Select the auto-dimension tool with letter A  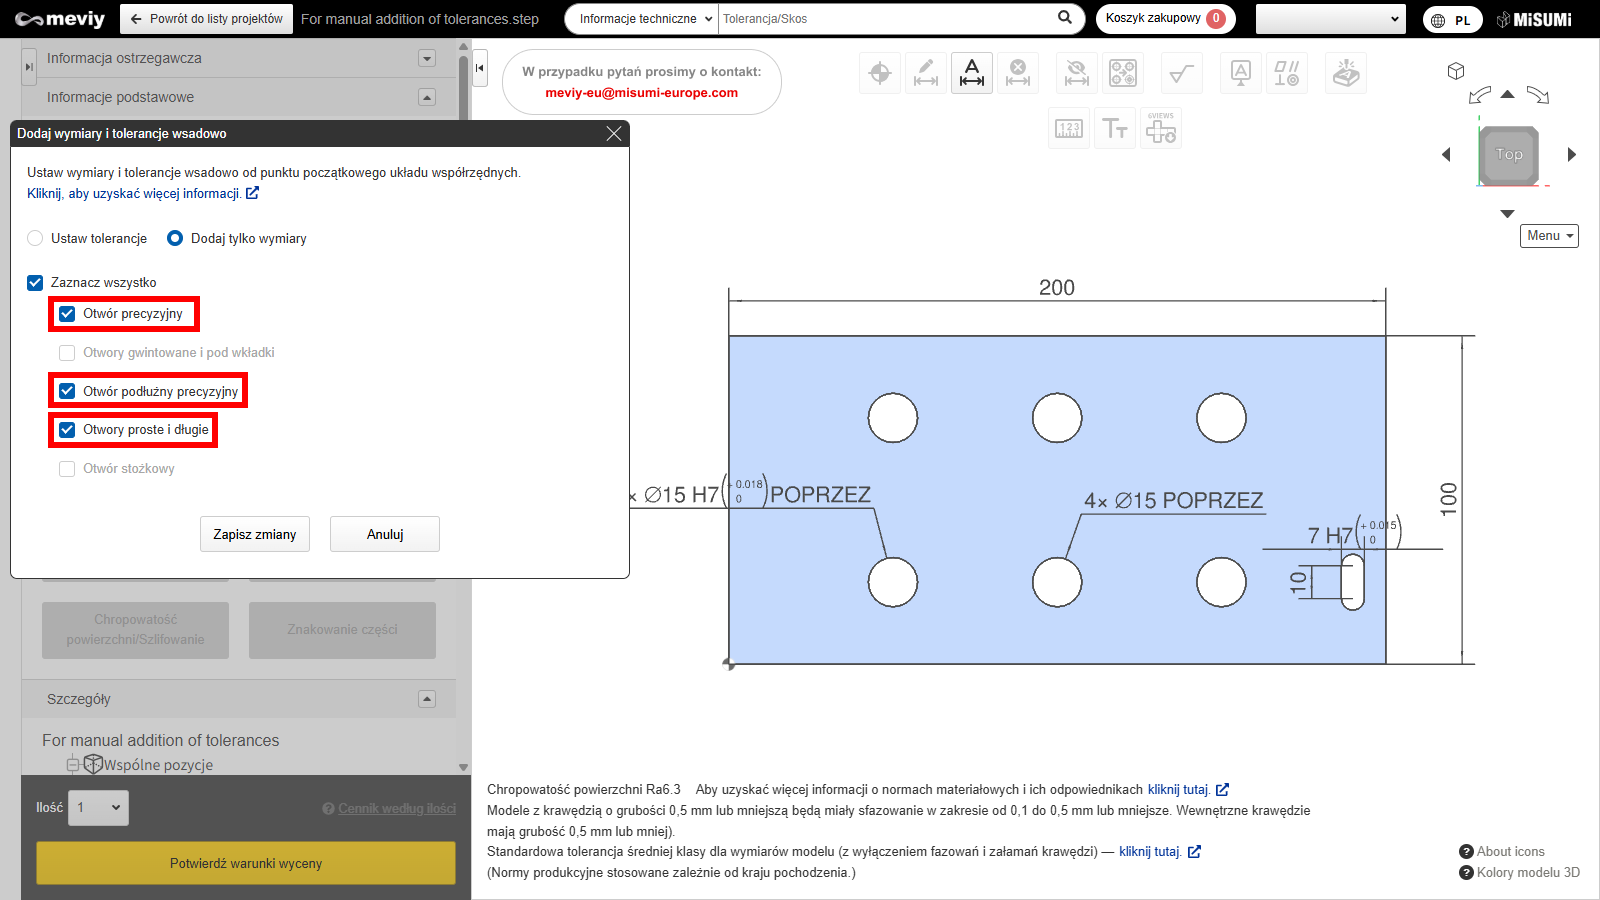pos(971,73)
